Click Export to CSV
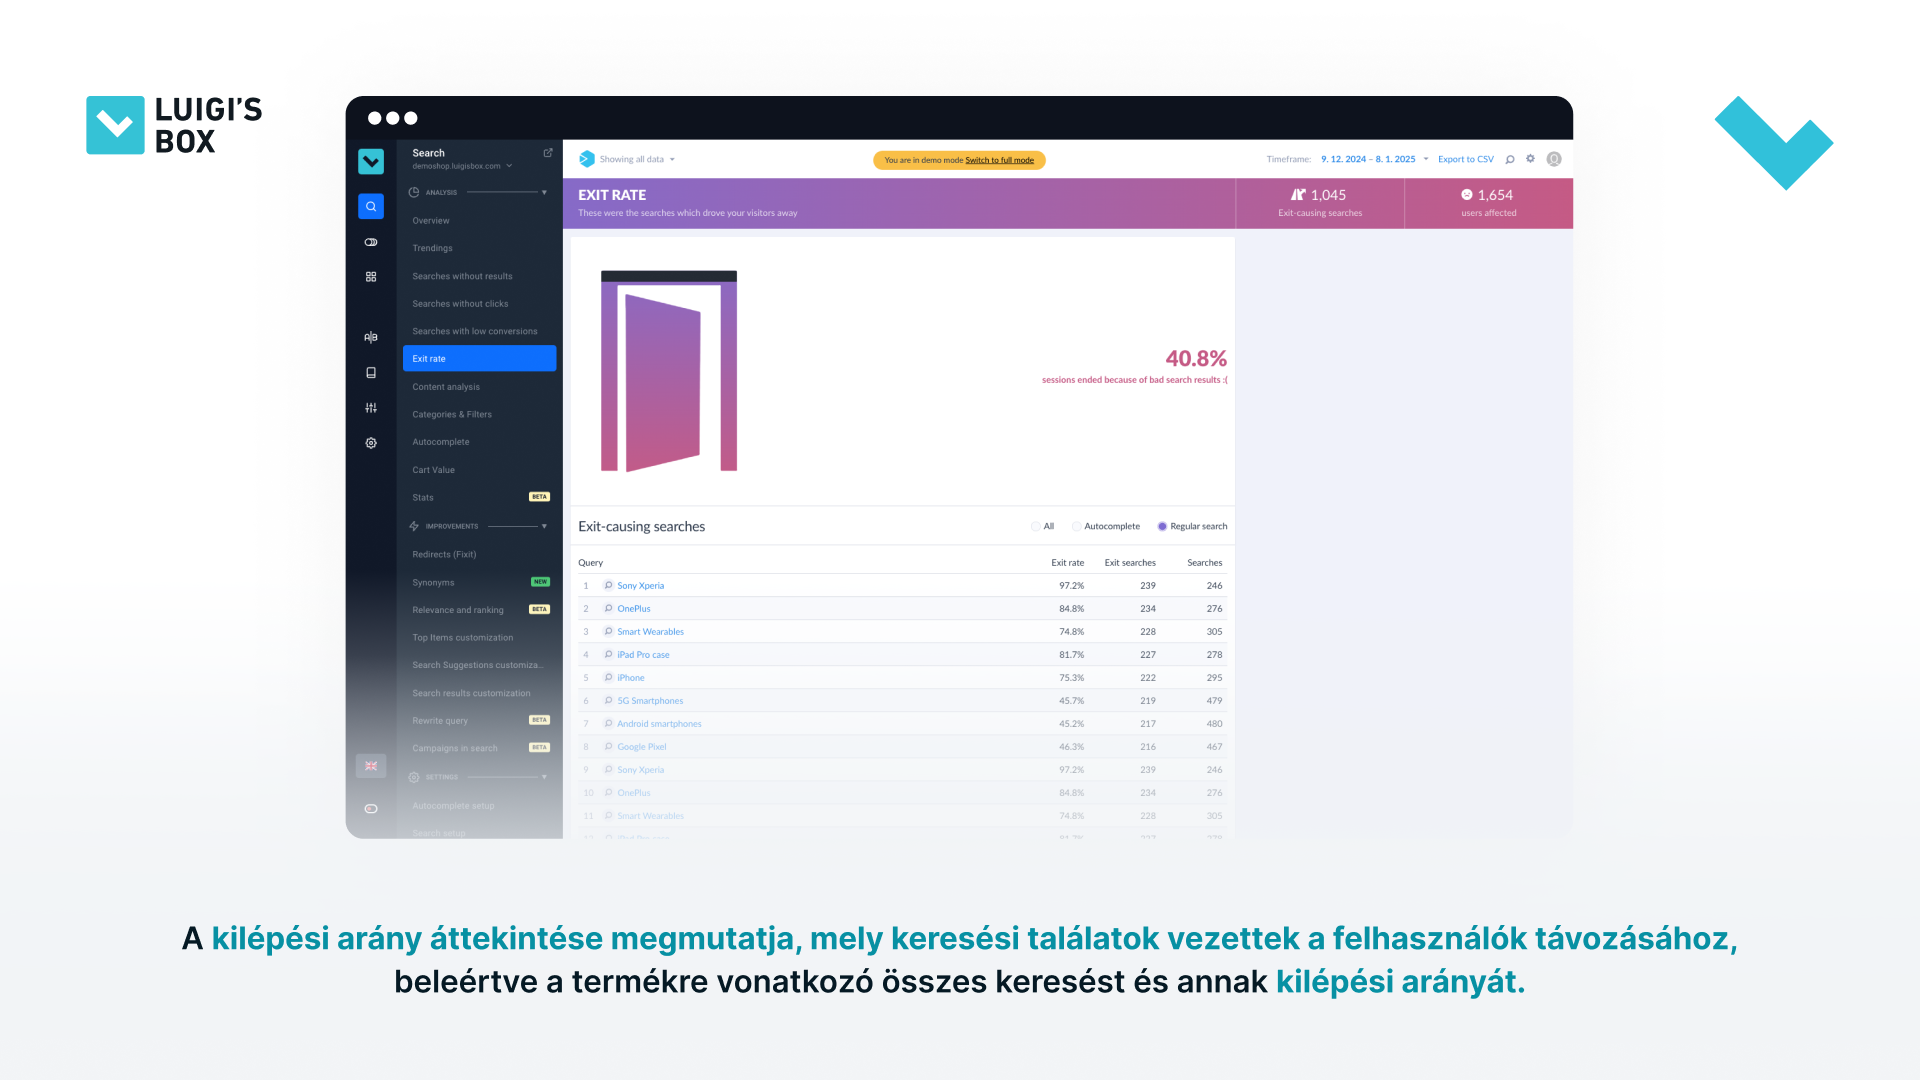The image size is (1920, 1080). pos(1466,159)
